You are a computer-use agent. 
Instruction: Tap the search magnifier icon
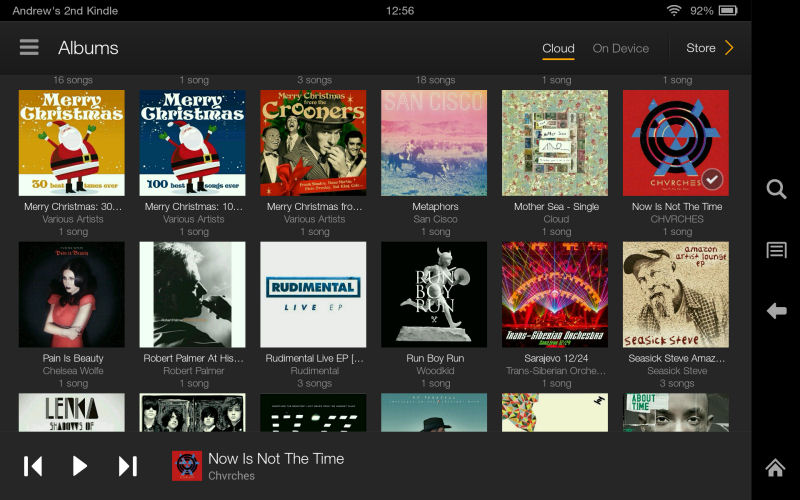point(776,190)
